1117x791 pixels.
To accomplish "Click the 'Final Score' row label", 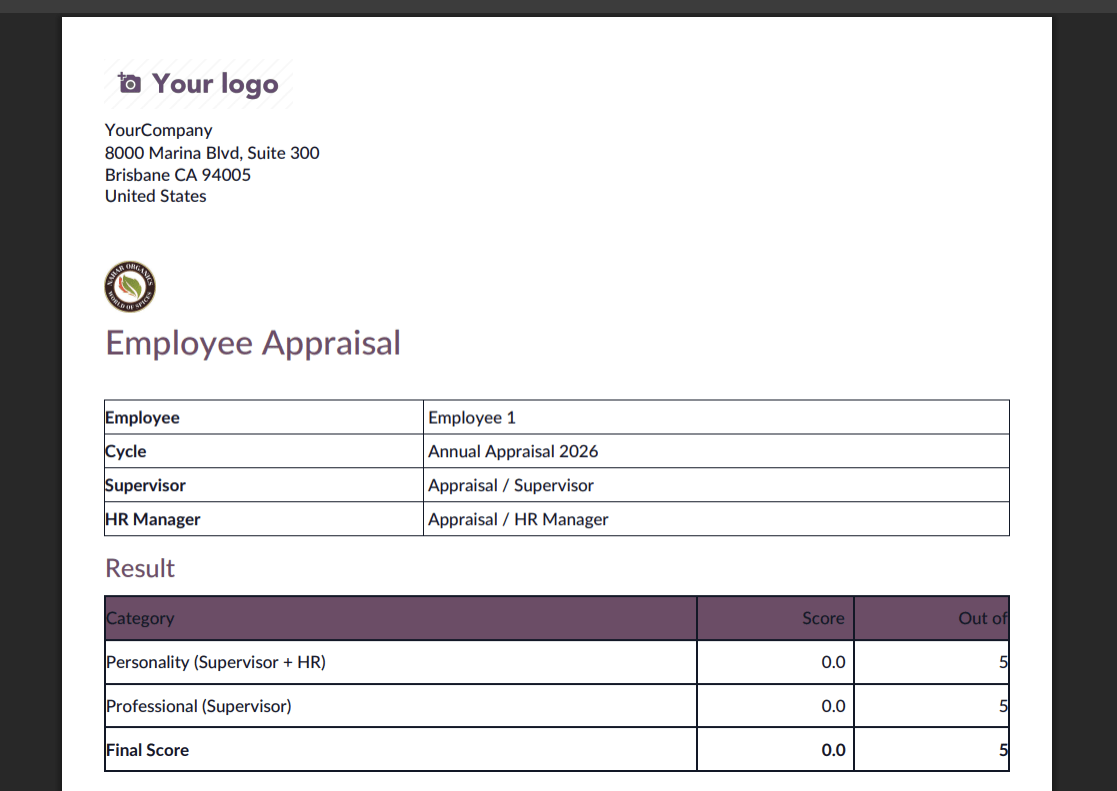I will (x=147, y=750).
